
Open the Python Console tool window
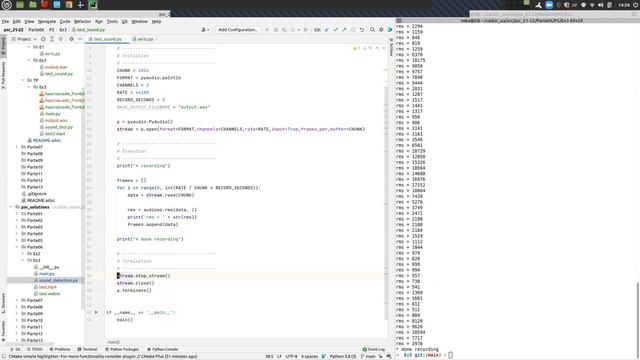tap(162, 349)
